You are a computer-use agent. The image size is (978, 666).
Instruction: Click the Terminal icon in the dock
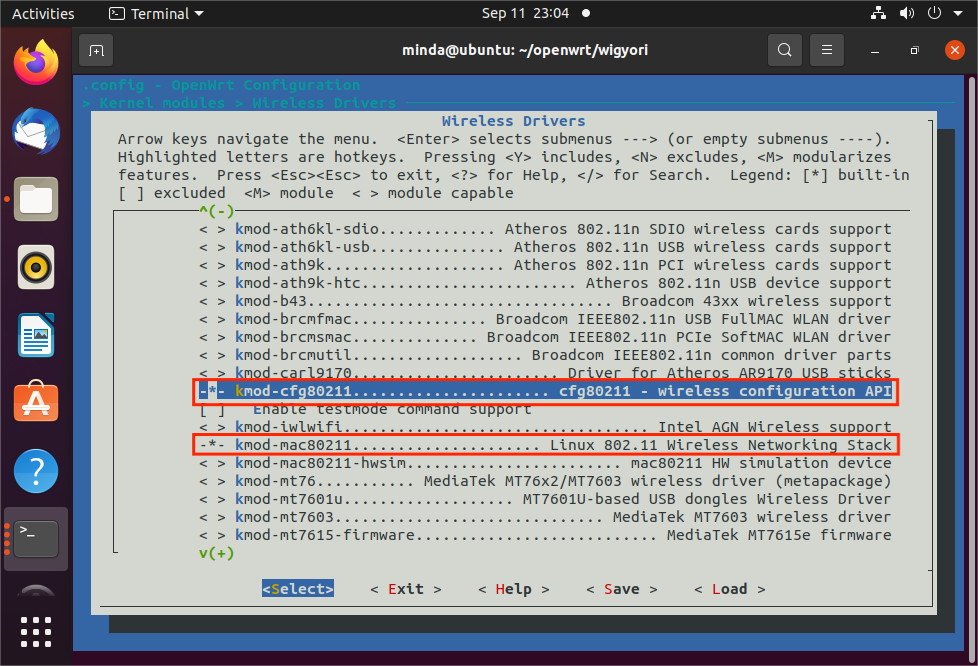coord(36,539)
